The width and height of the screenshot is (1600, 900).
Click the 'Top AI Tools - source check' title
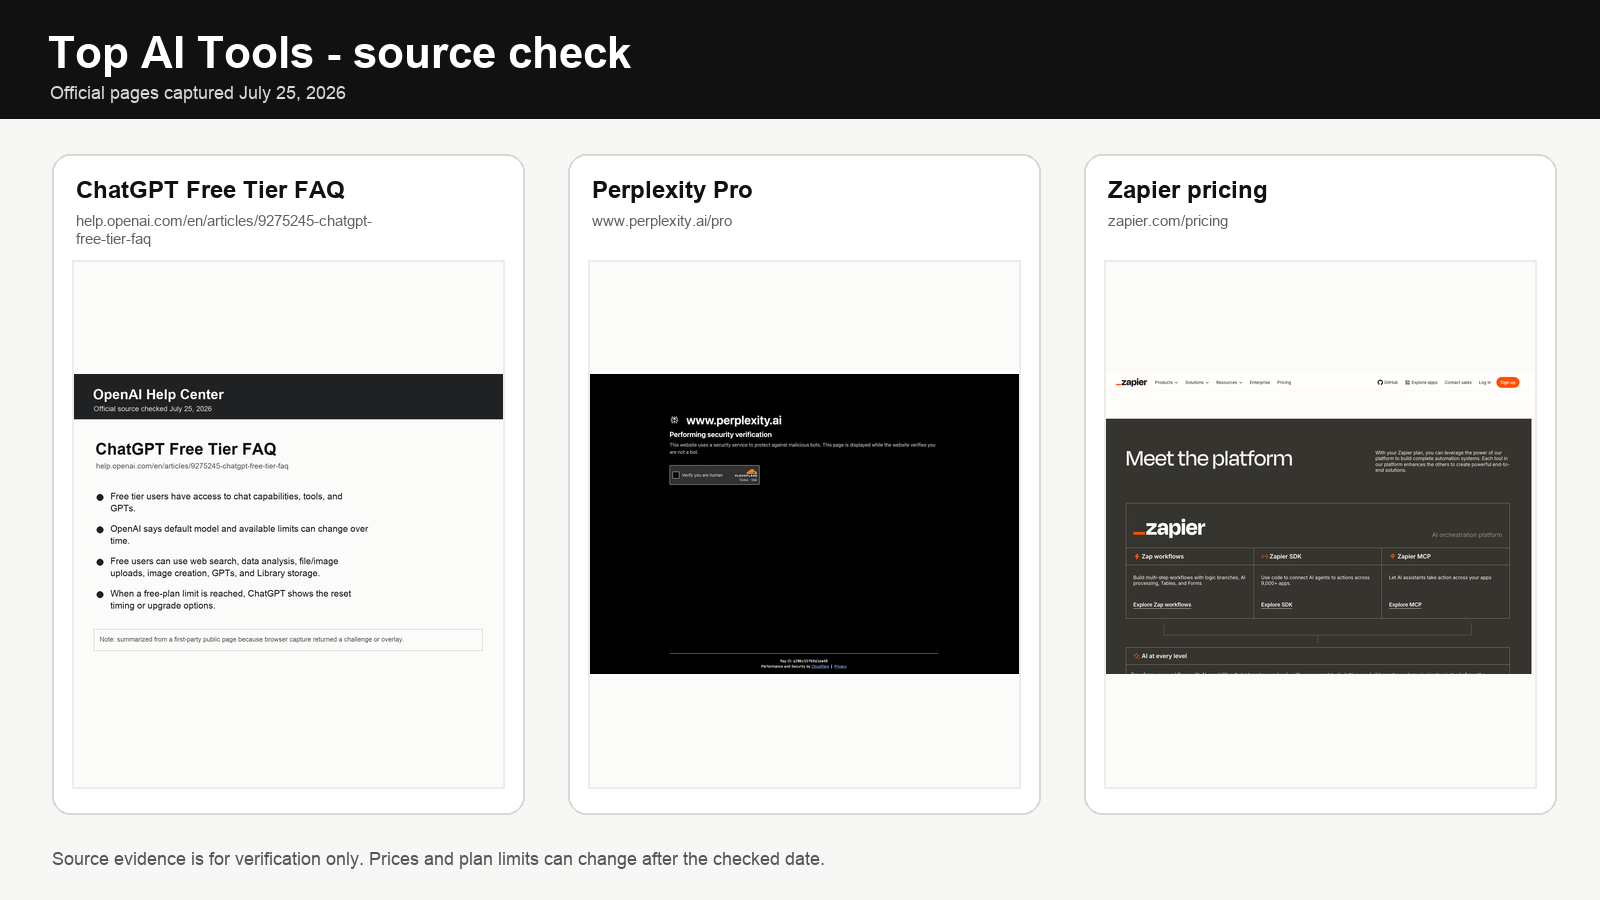340,53
